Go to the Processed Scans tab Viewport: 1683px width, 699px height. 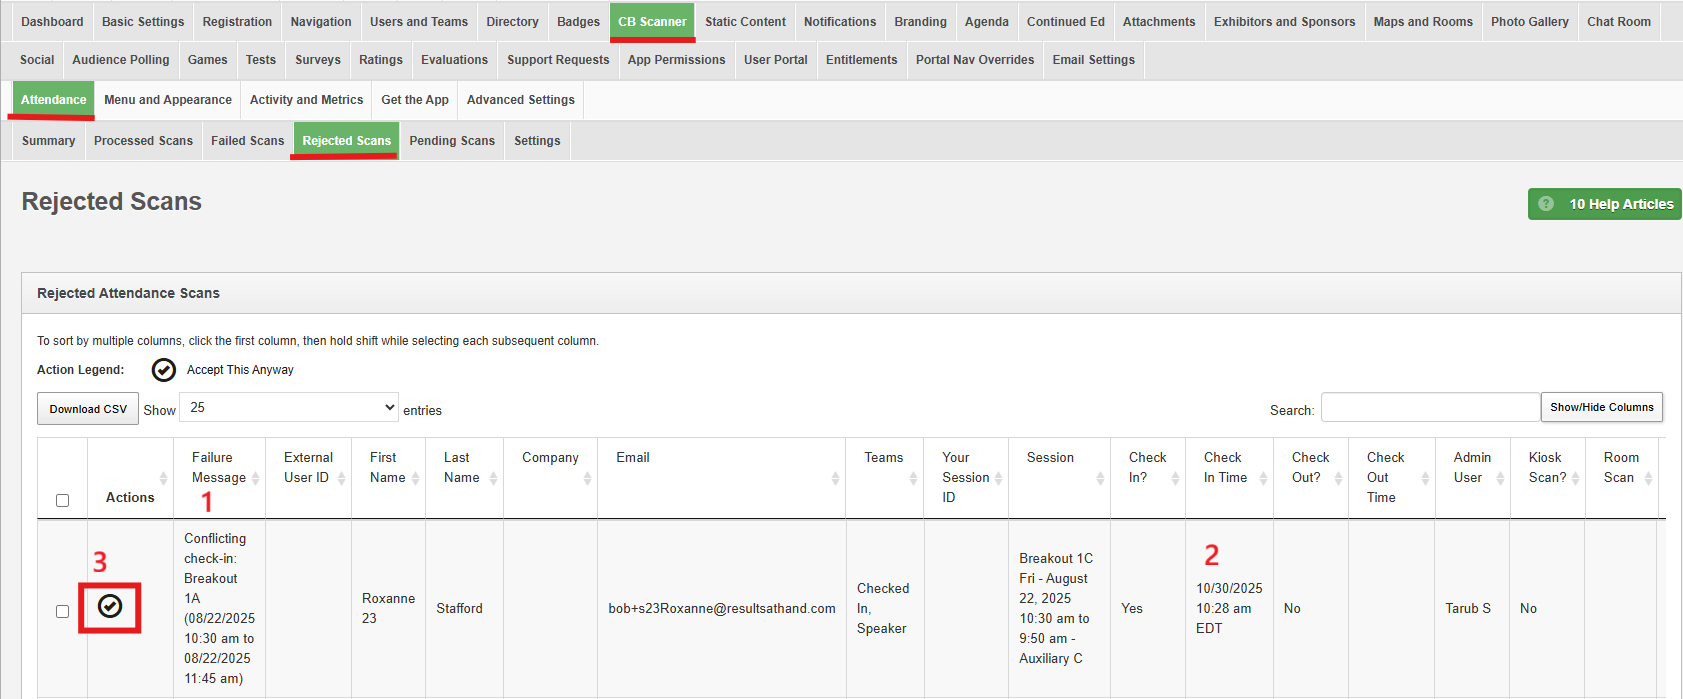(x=143, y=141)
